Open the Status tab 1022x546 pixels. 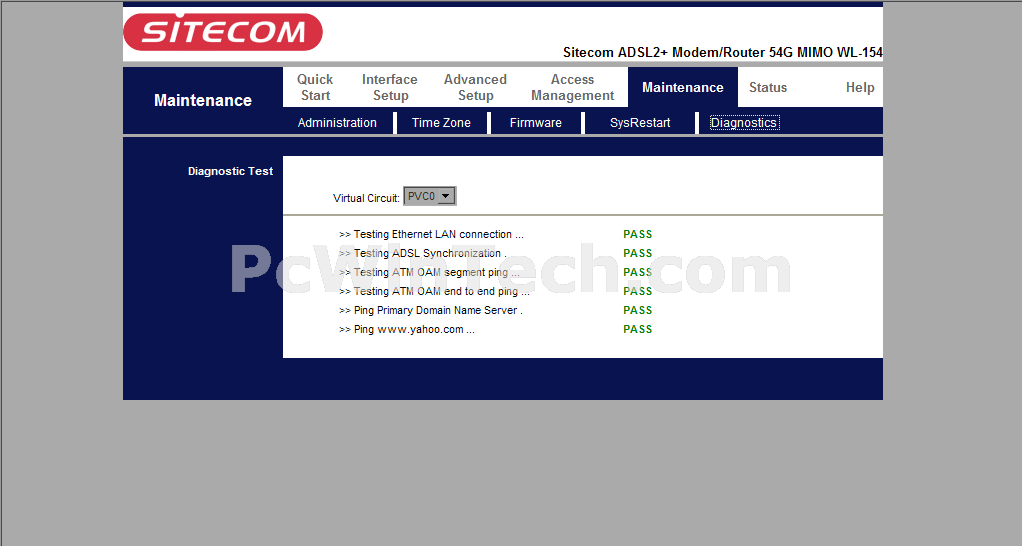point(768,87)
